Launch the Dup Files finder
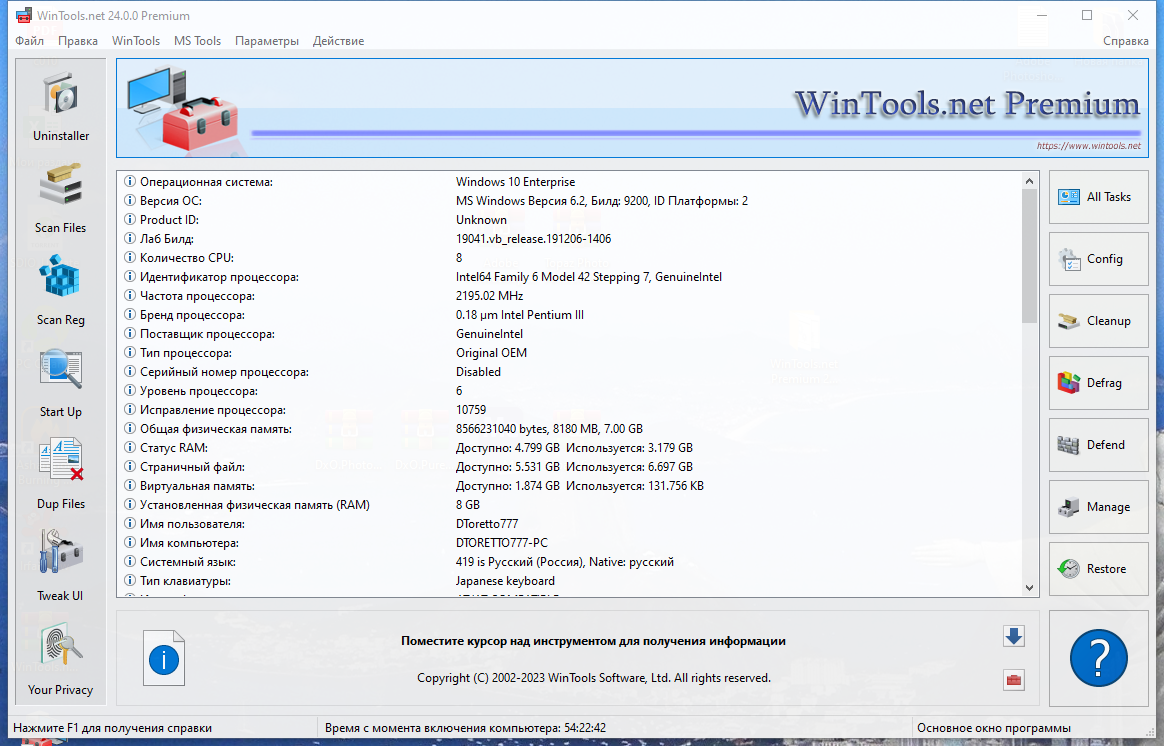The image size is (1164, 746). coord(61,475)
